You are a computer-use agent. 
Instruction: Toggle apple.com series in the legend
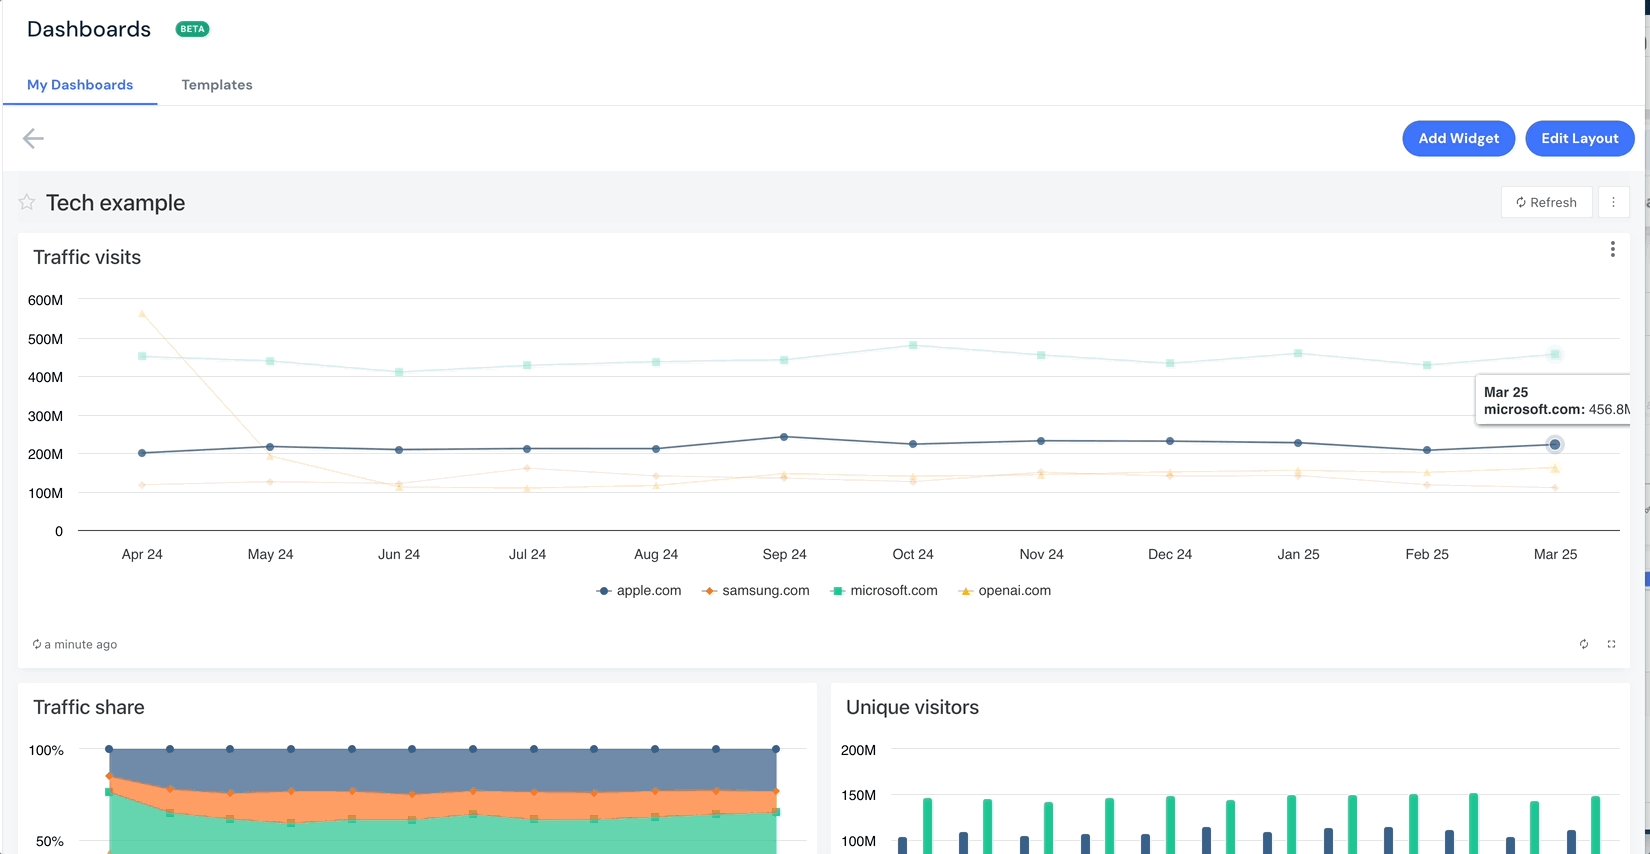pyautogui.click(x=639, y=591)
